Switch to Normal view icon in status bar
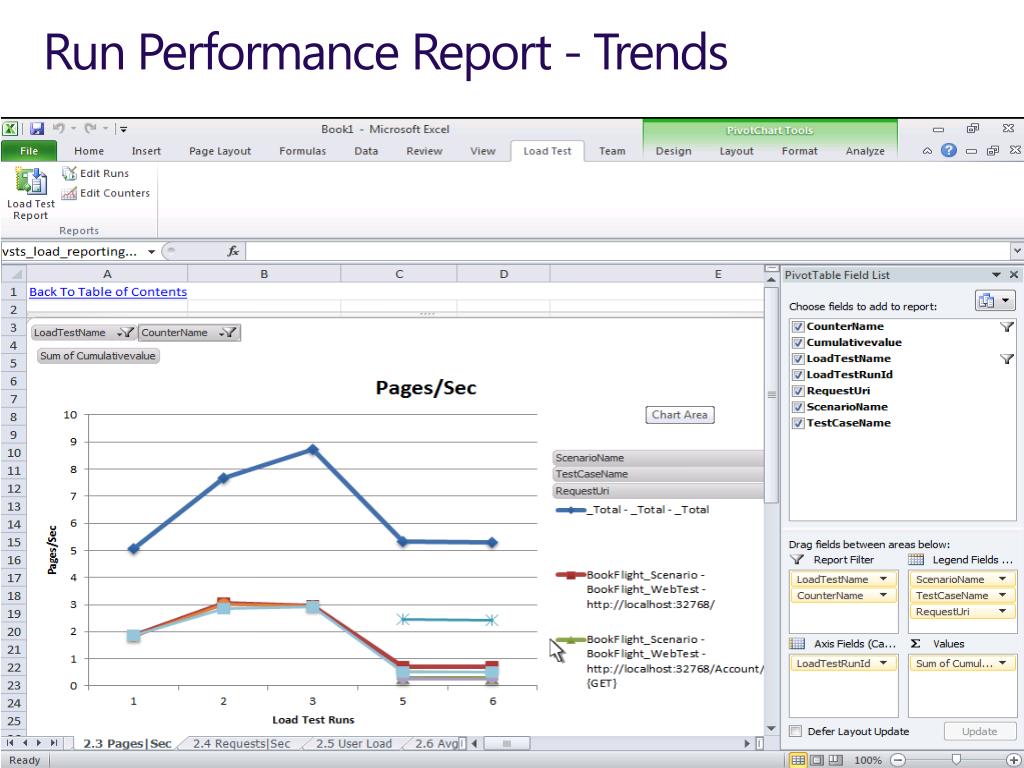The image size is (1024, 768). click(x=798, y=760)
